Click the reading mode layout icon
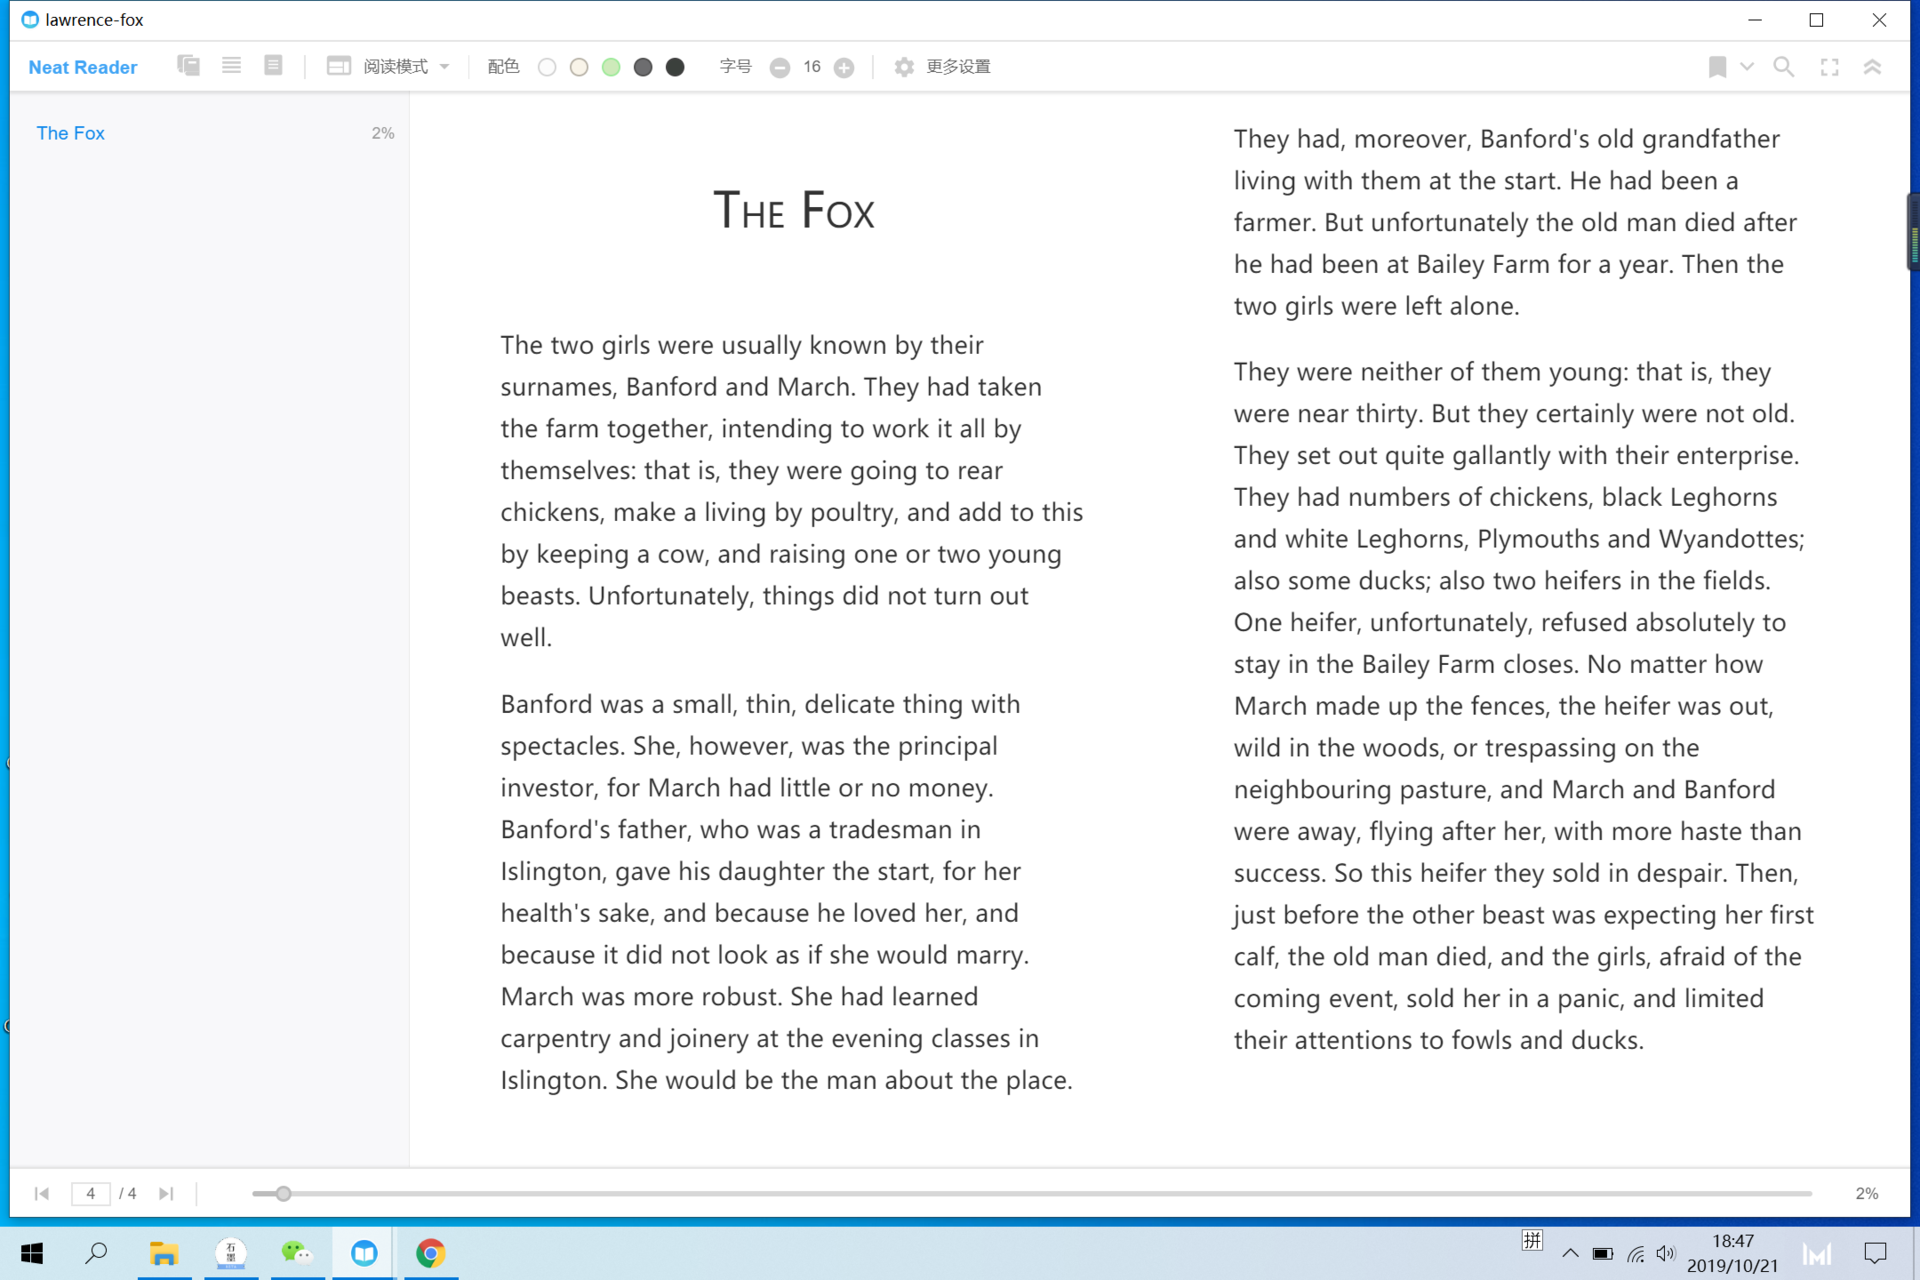This screenshot has height=1280, width=1920. pyautogui.click(x=339, y=66)
